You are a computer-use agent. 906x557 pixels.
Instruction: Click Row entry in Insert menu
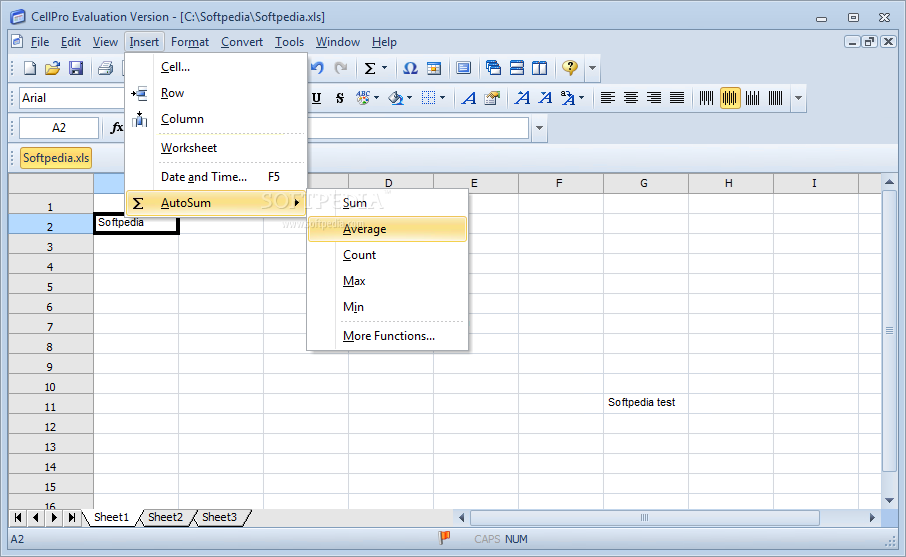tap(216, 93)
